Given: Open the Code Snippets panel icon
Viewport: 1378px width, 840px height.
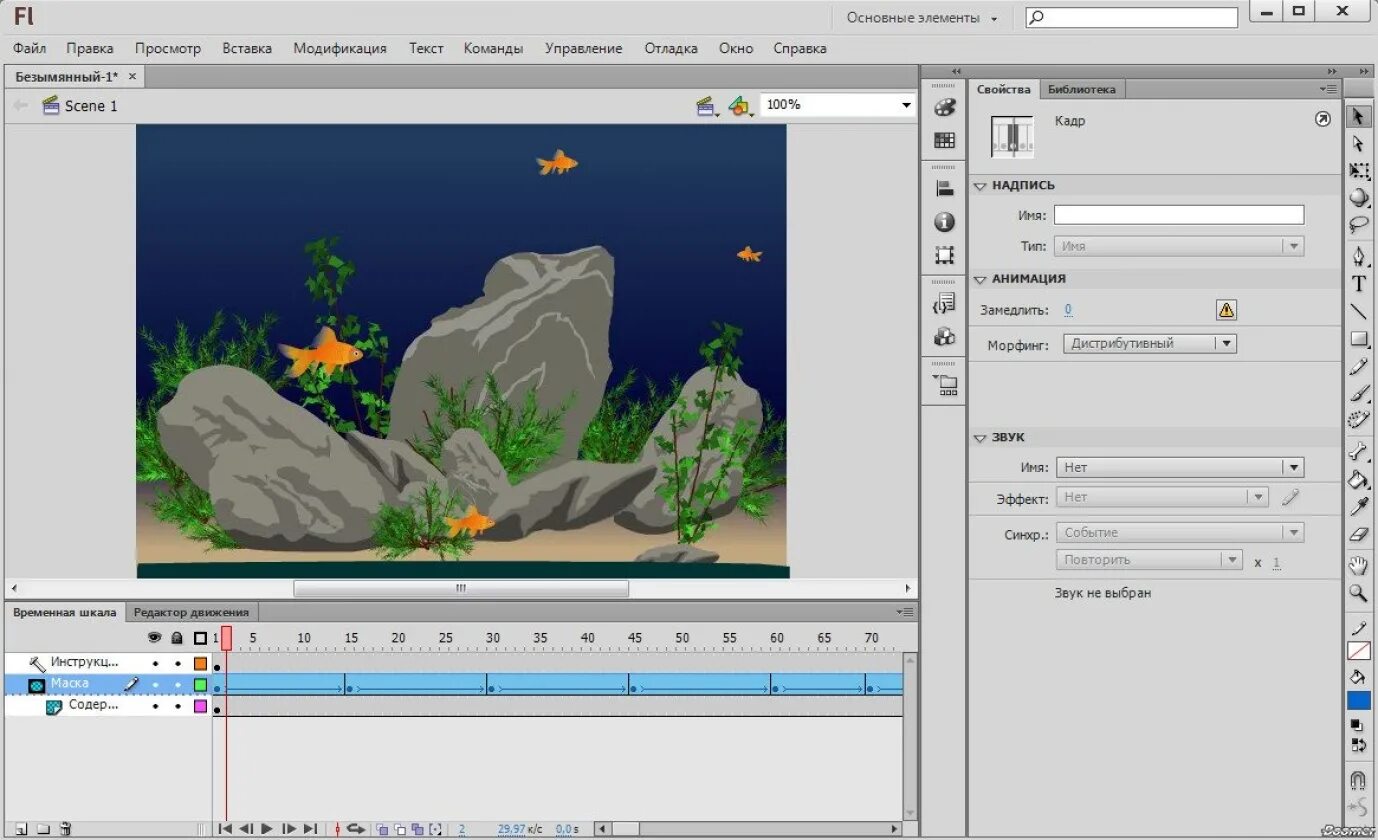Looking at the screenshot, I should [944, 302].
